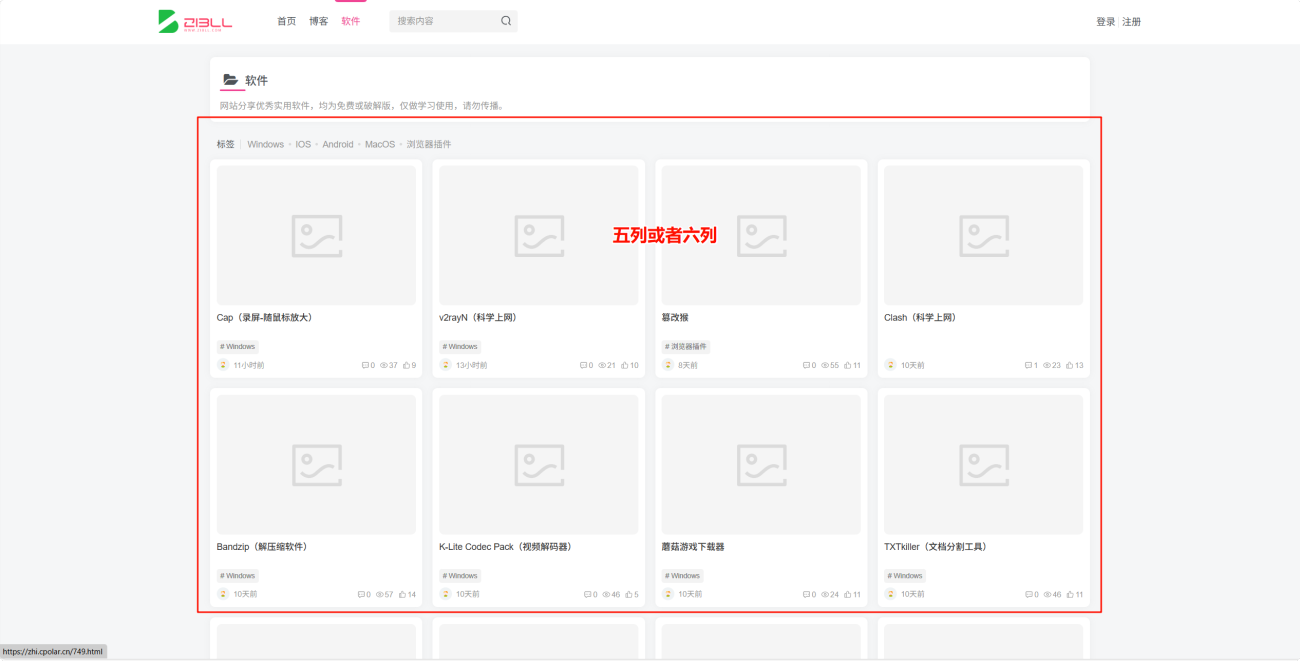Click the author avatar on 篡改猴 card
Image resolution: width=1300 pixels, height=661 pixels.
coord(668,365)
